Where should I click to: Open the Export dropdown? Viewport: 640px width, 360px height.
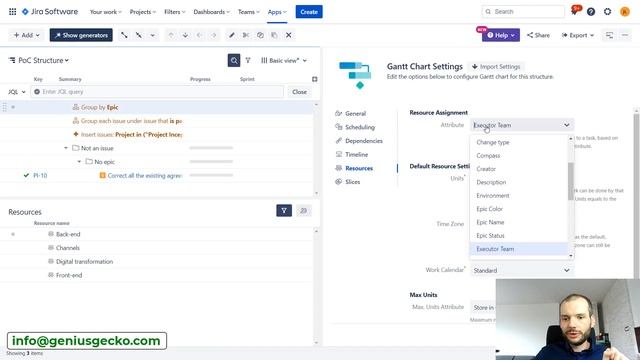pyautogui.click(x=578, y=35)
